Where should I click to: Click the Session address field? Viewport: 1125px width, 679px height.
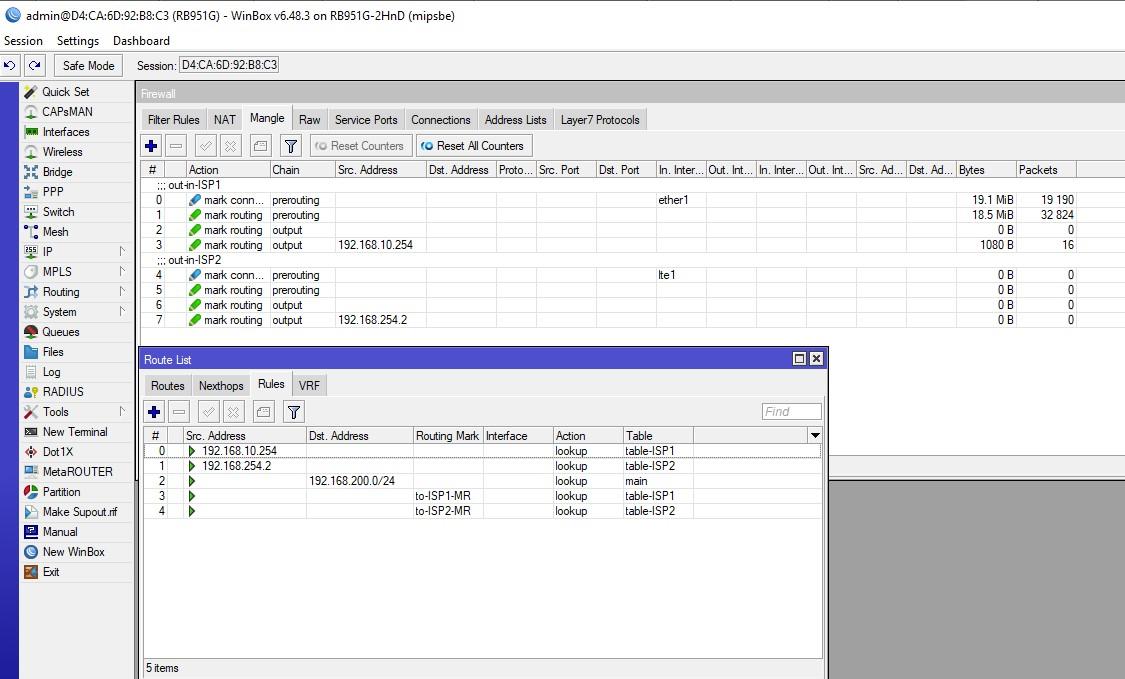point(229,65)
